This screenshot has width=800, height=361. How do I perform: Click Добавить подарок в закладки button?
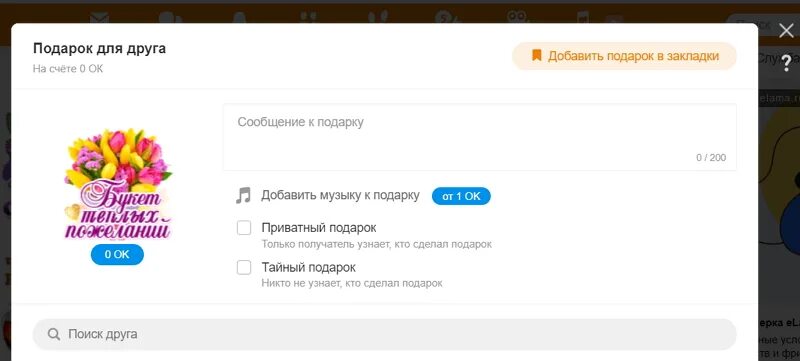click(x=624, y=56)
